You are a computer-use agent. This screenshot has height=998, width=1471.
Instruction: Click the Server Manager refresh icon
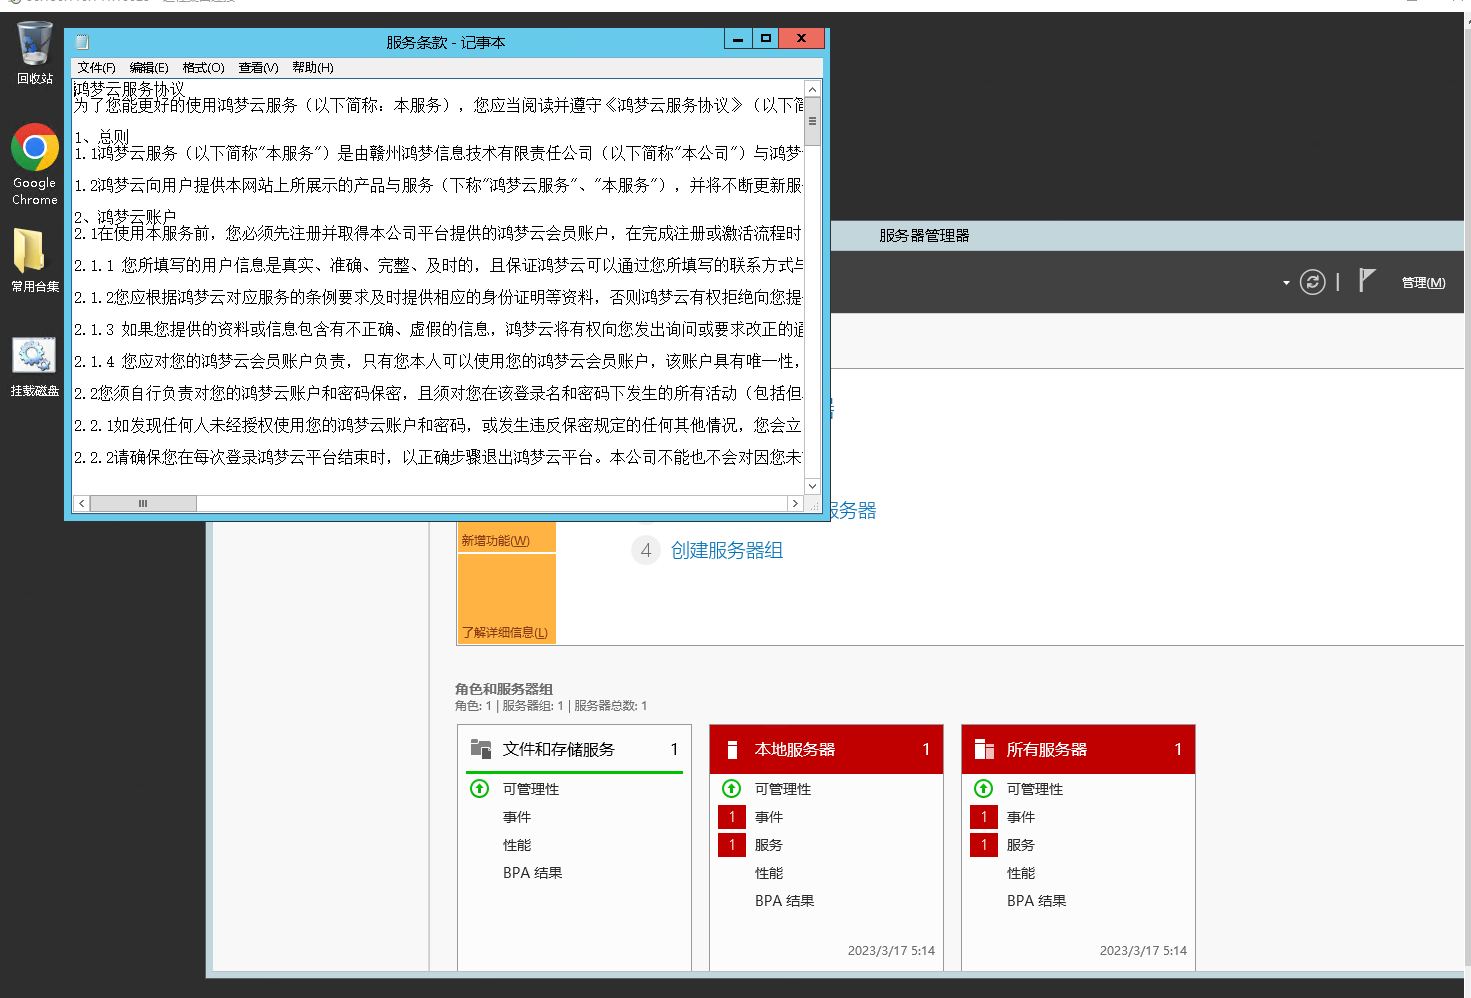1312,283
